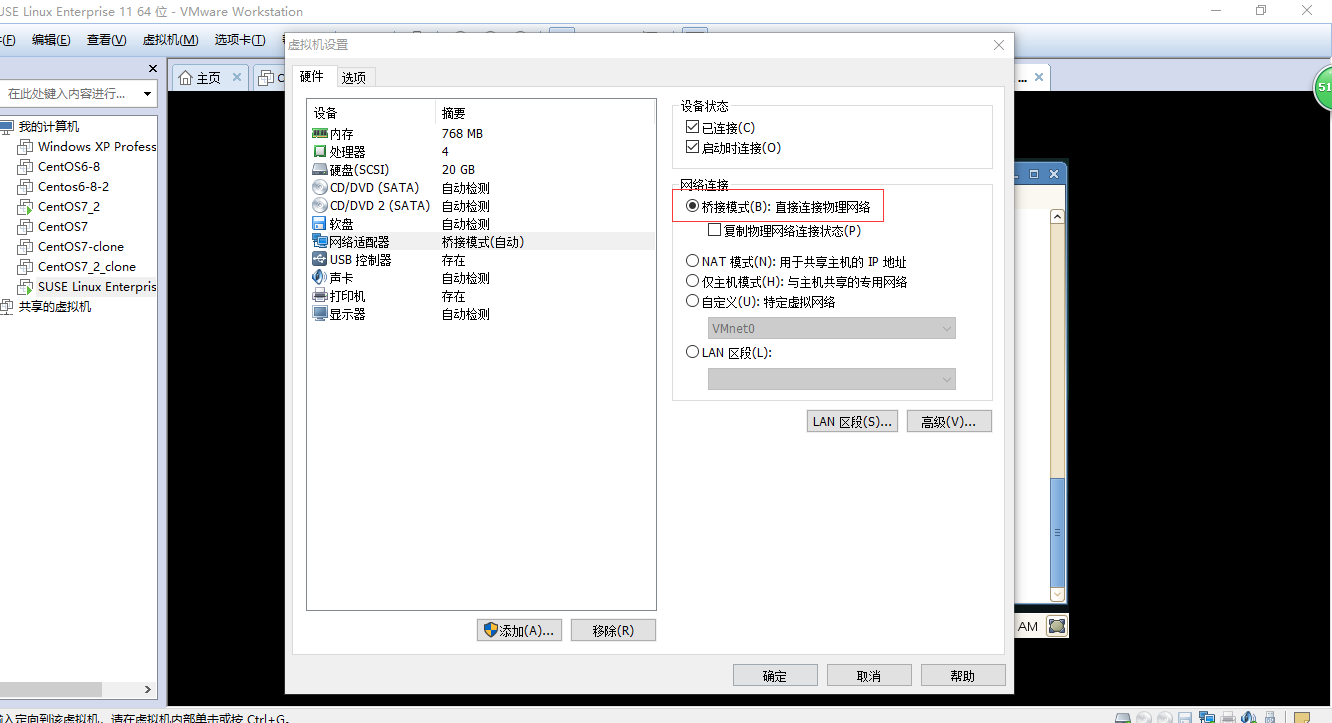Screen dimensions: 1332x723
Task: Select the printer (打印机) device icon
Action: (320, 295)
